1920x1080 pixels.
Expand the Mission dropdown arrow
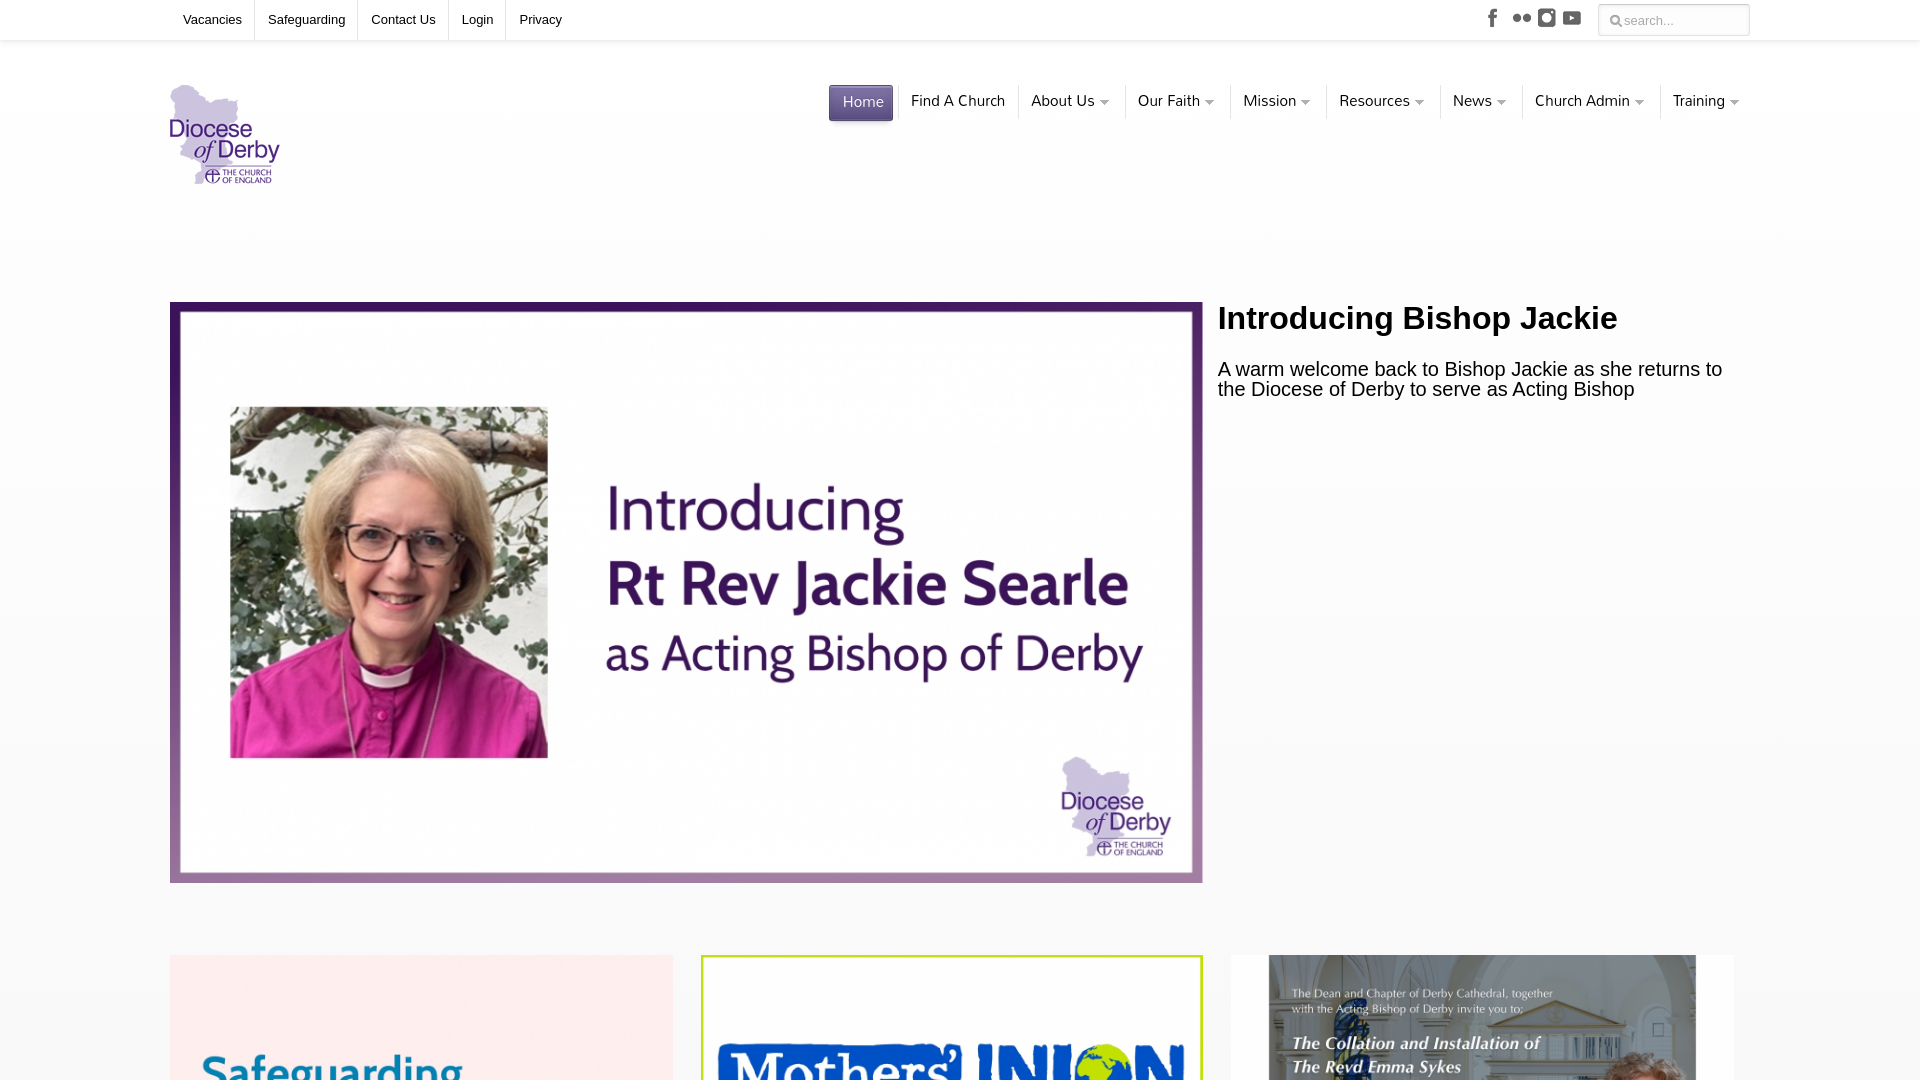(1305, 103)
